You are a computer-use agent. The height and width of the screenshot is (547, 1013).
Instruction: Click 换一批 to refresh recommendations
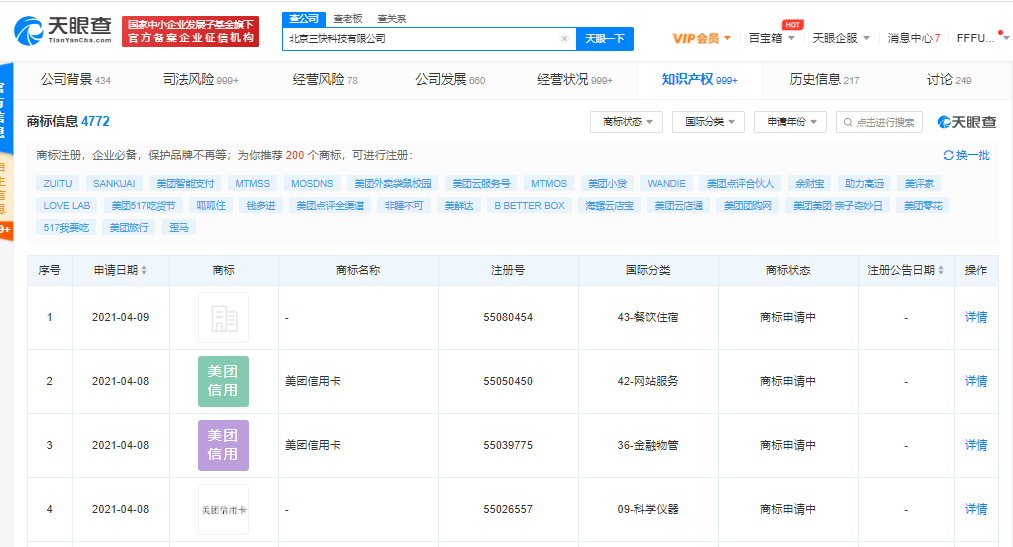click(x=972, y=155)
